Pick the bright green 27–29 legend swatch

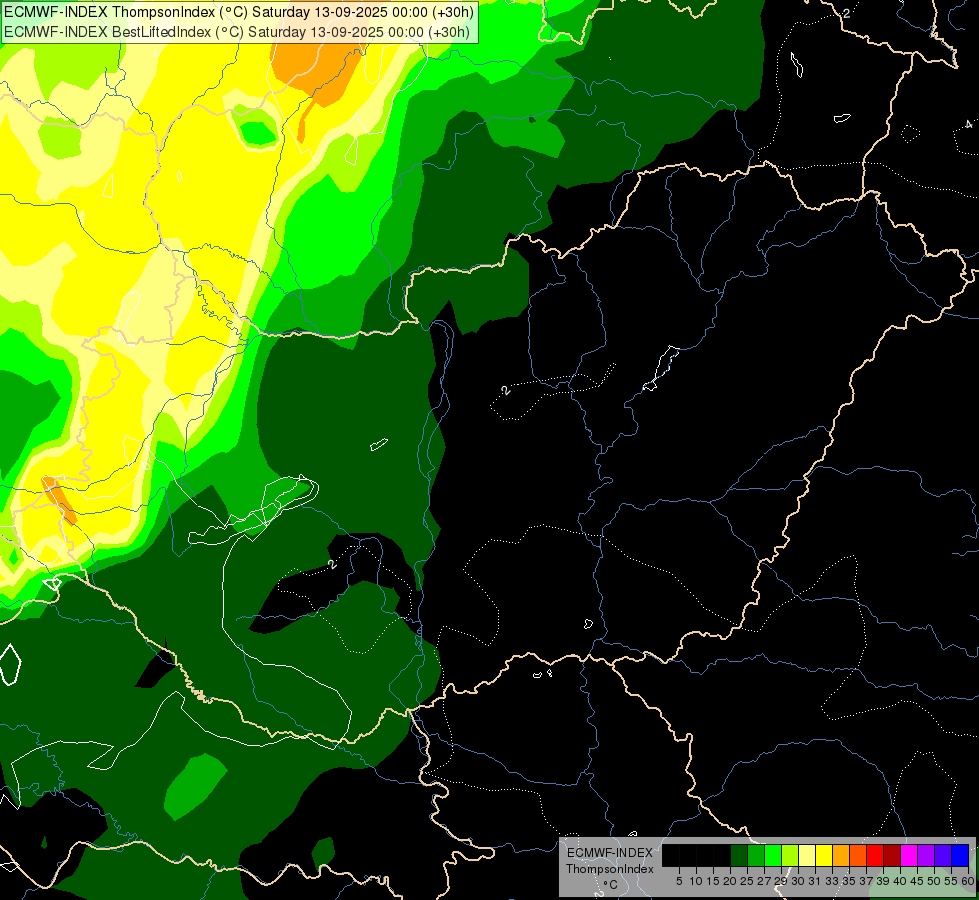(773, 856)
